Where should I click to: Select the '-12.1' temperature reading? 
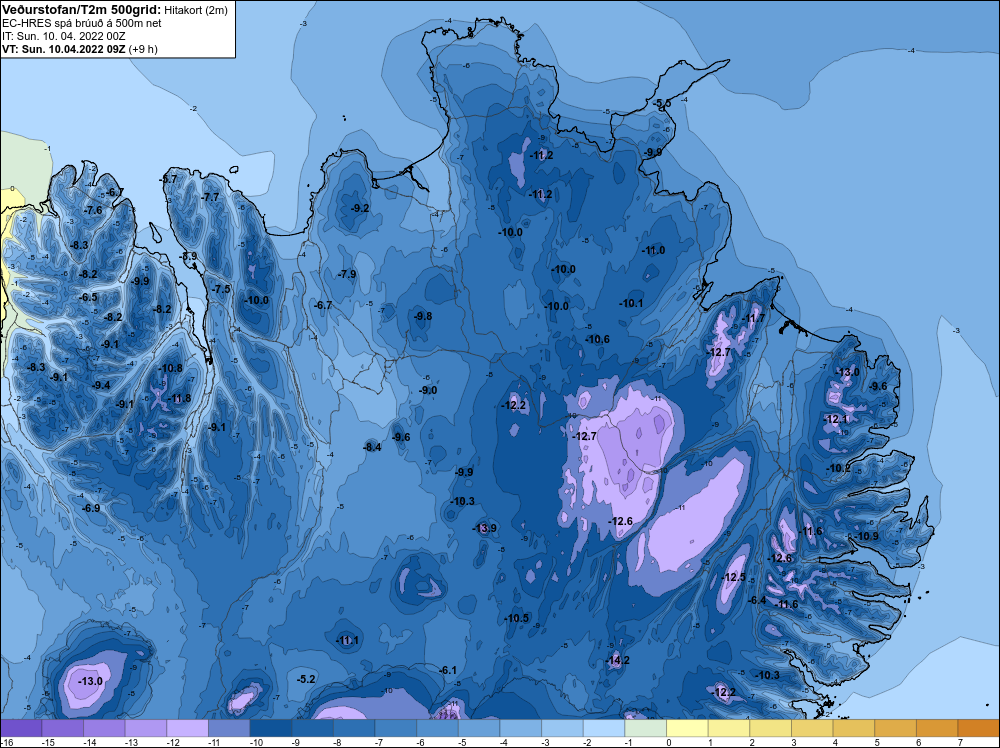click(836, 419)
